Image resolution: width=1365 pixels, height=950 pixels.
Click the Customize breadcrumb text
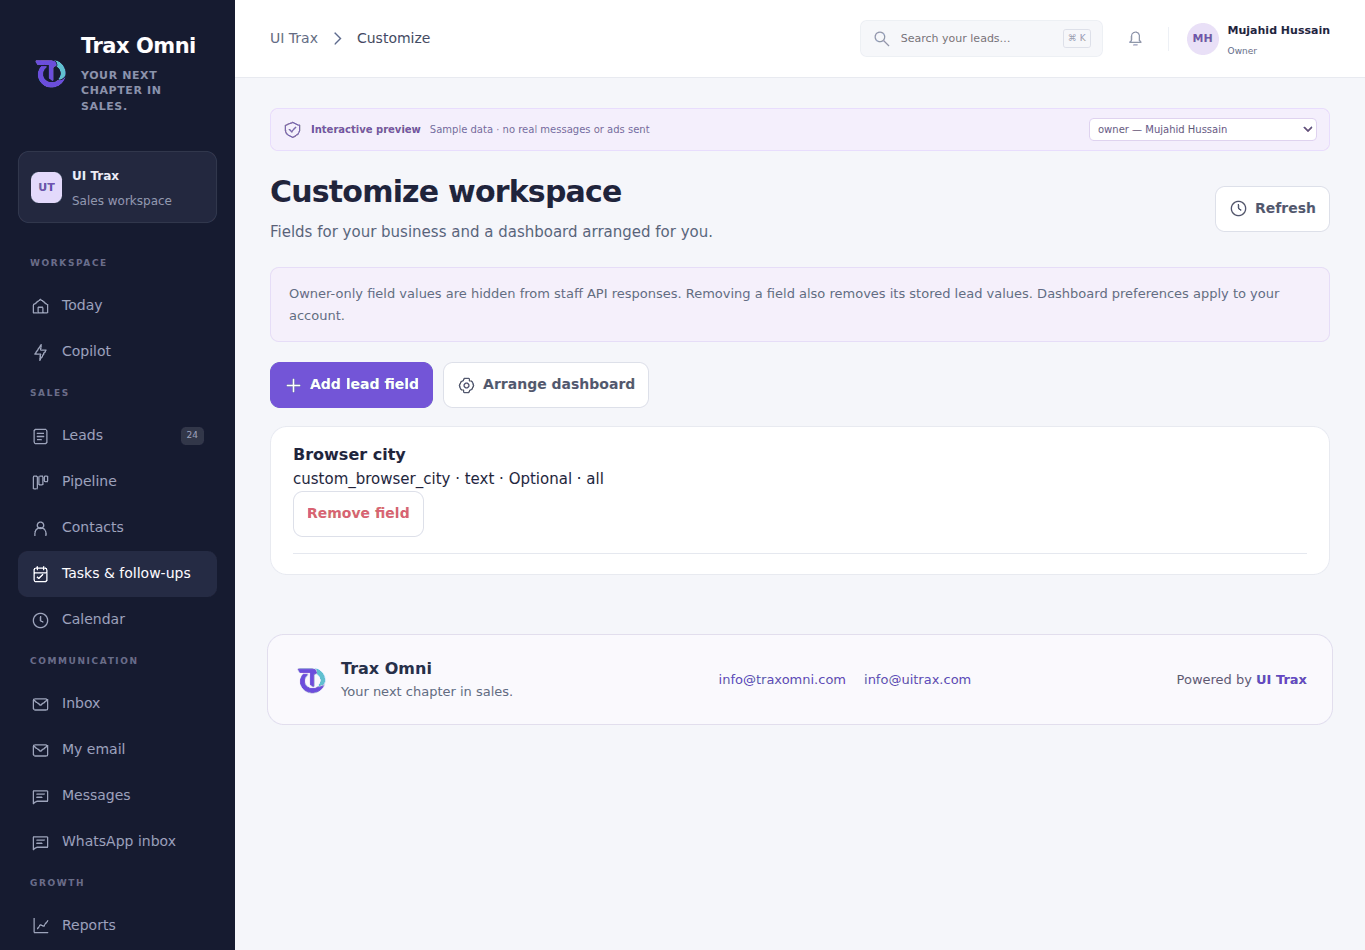tap(393, 38)
